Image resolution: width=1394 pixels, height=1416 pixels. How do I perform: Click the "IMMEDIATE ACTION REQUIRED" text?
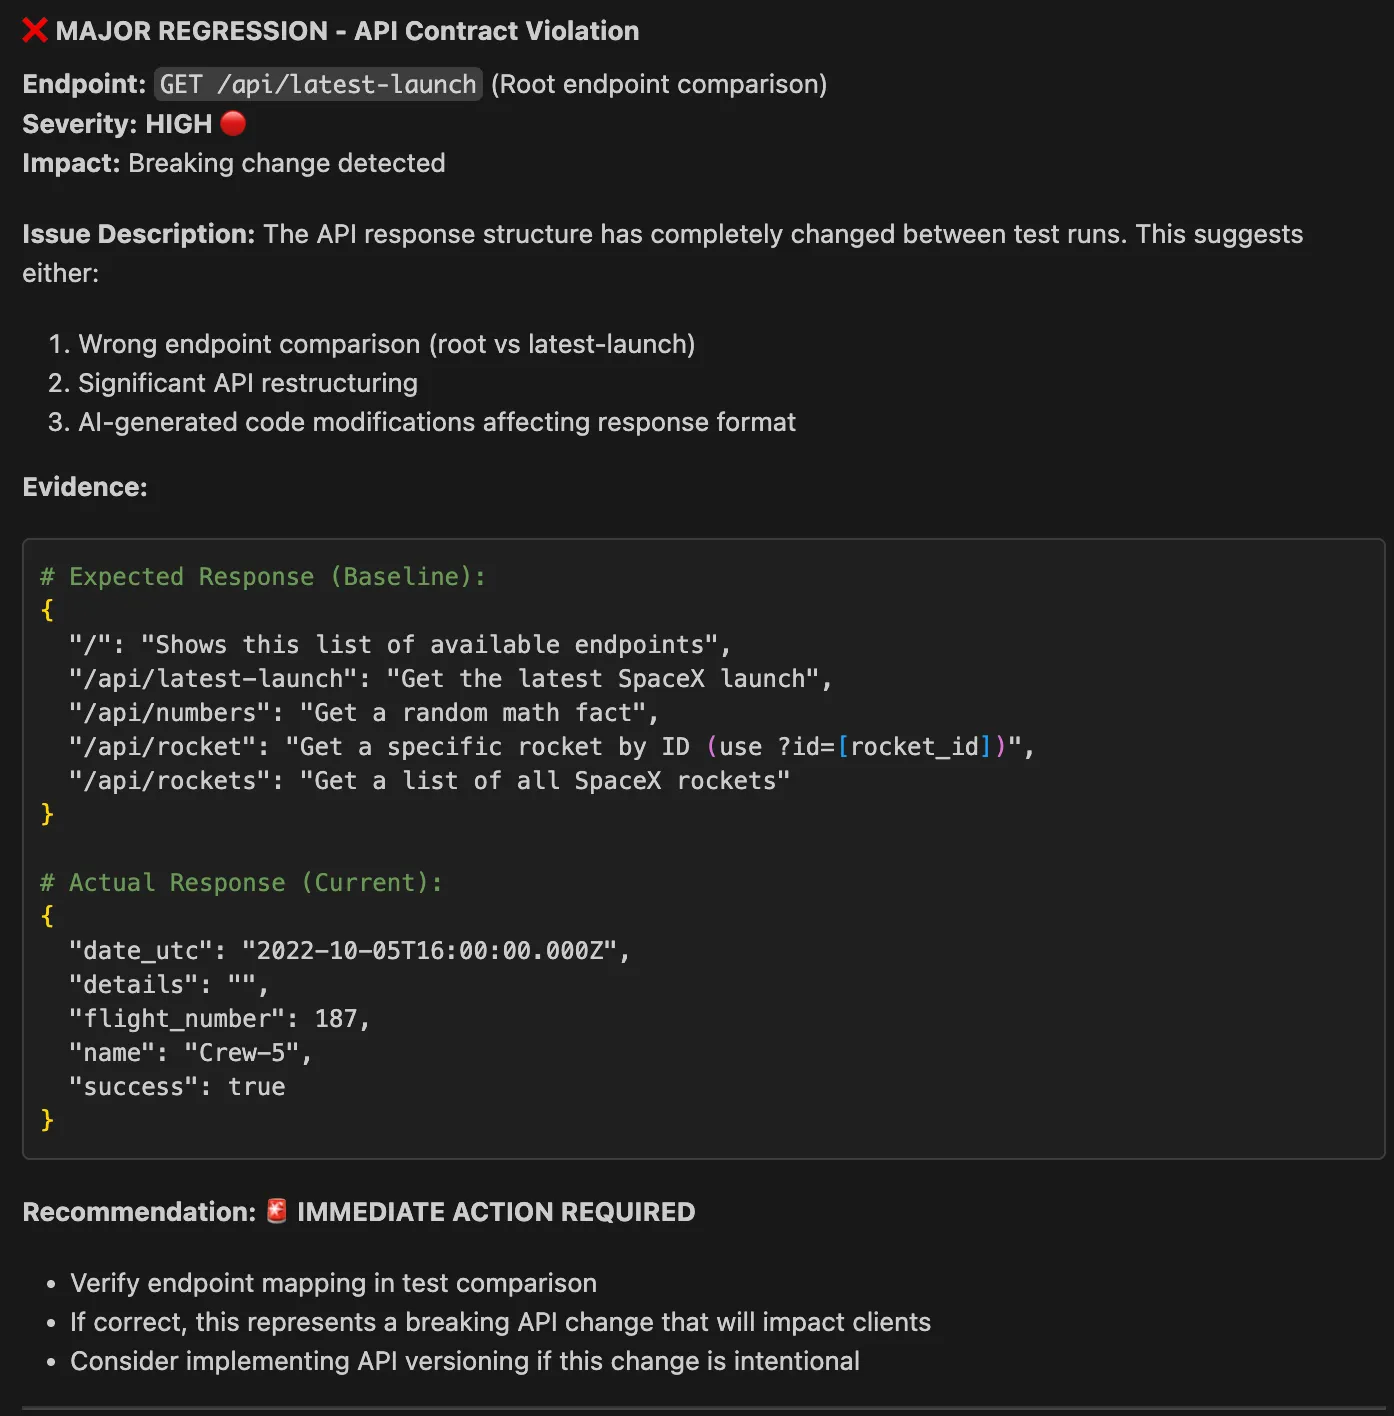(x=496, y=1212)
